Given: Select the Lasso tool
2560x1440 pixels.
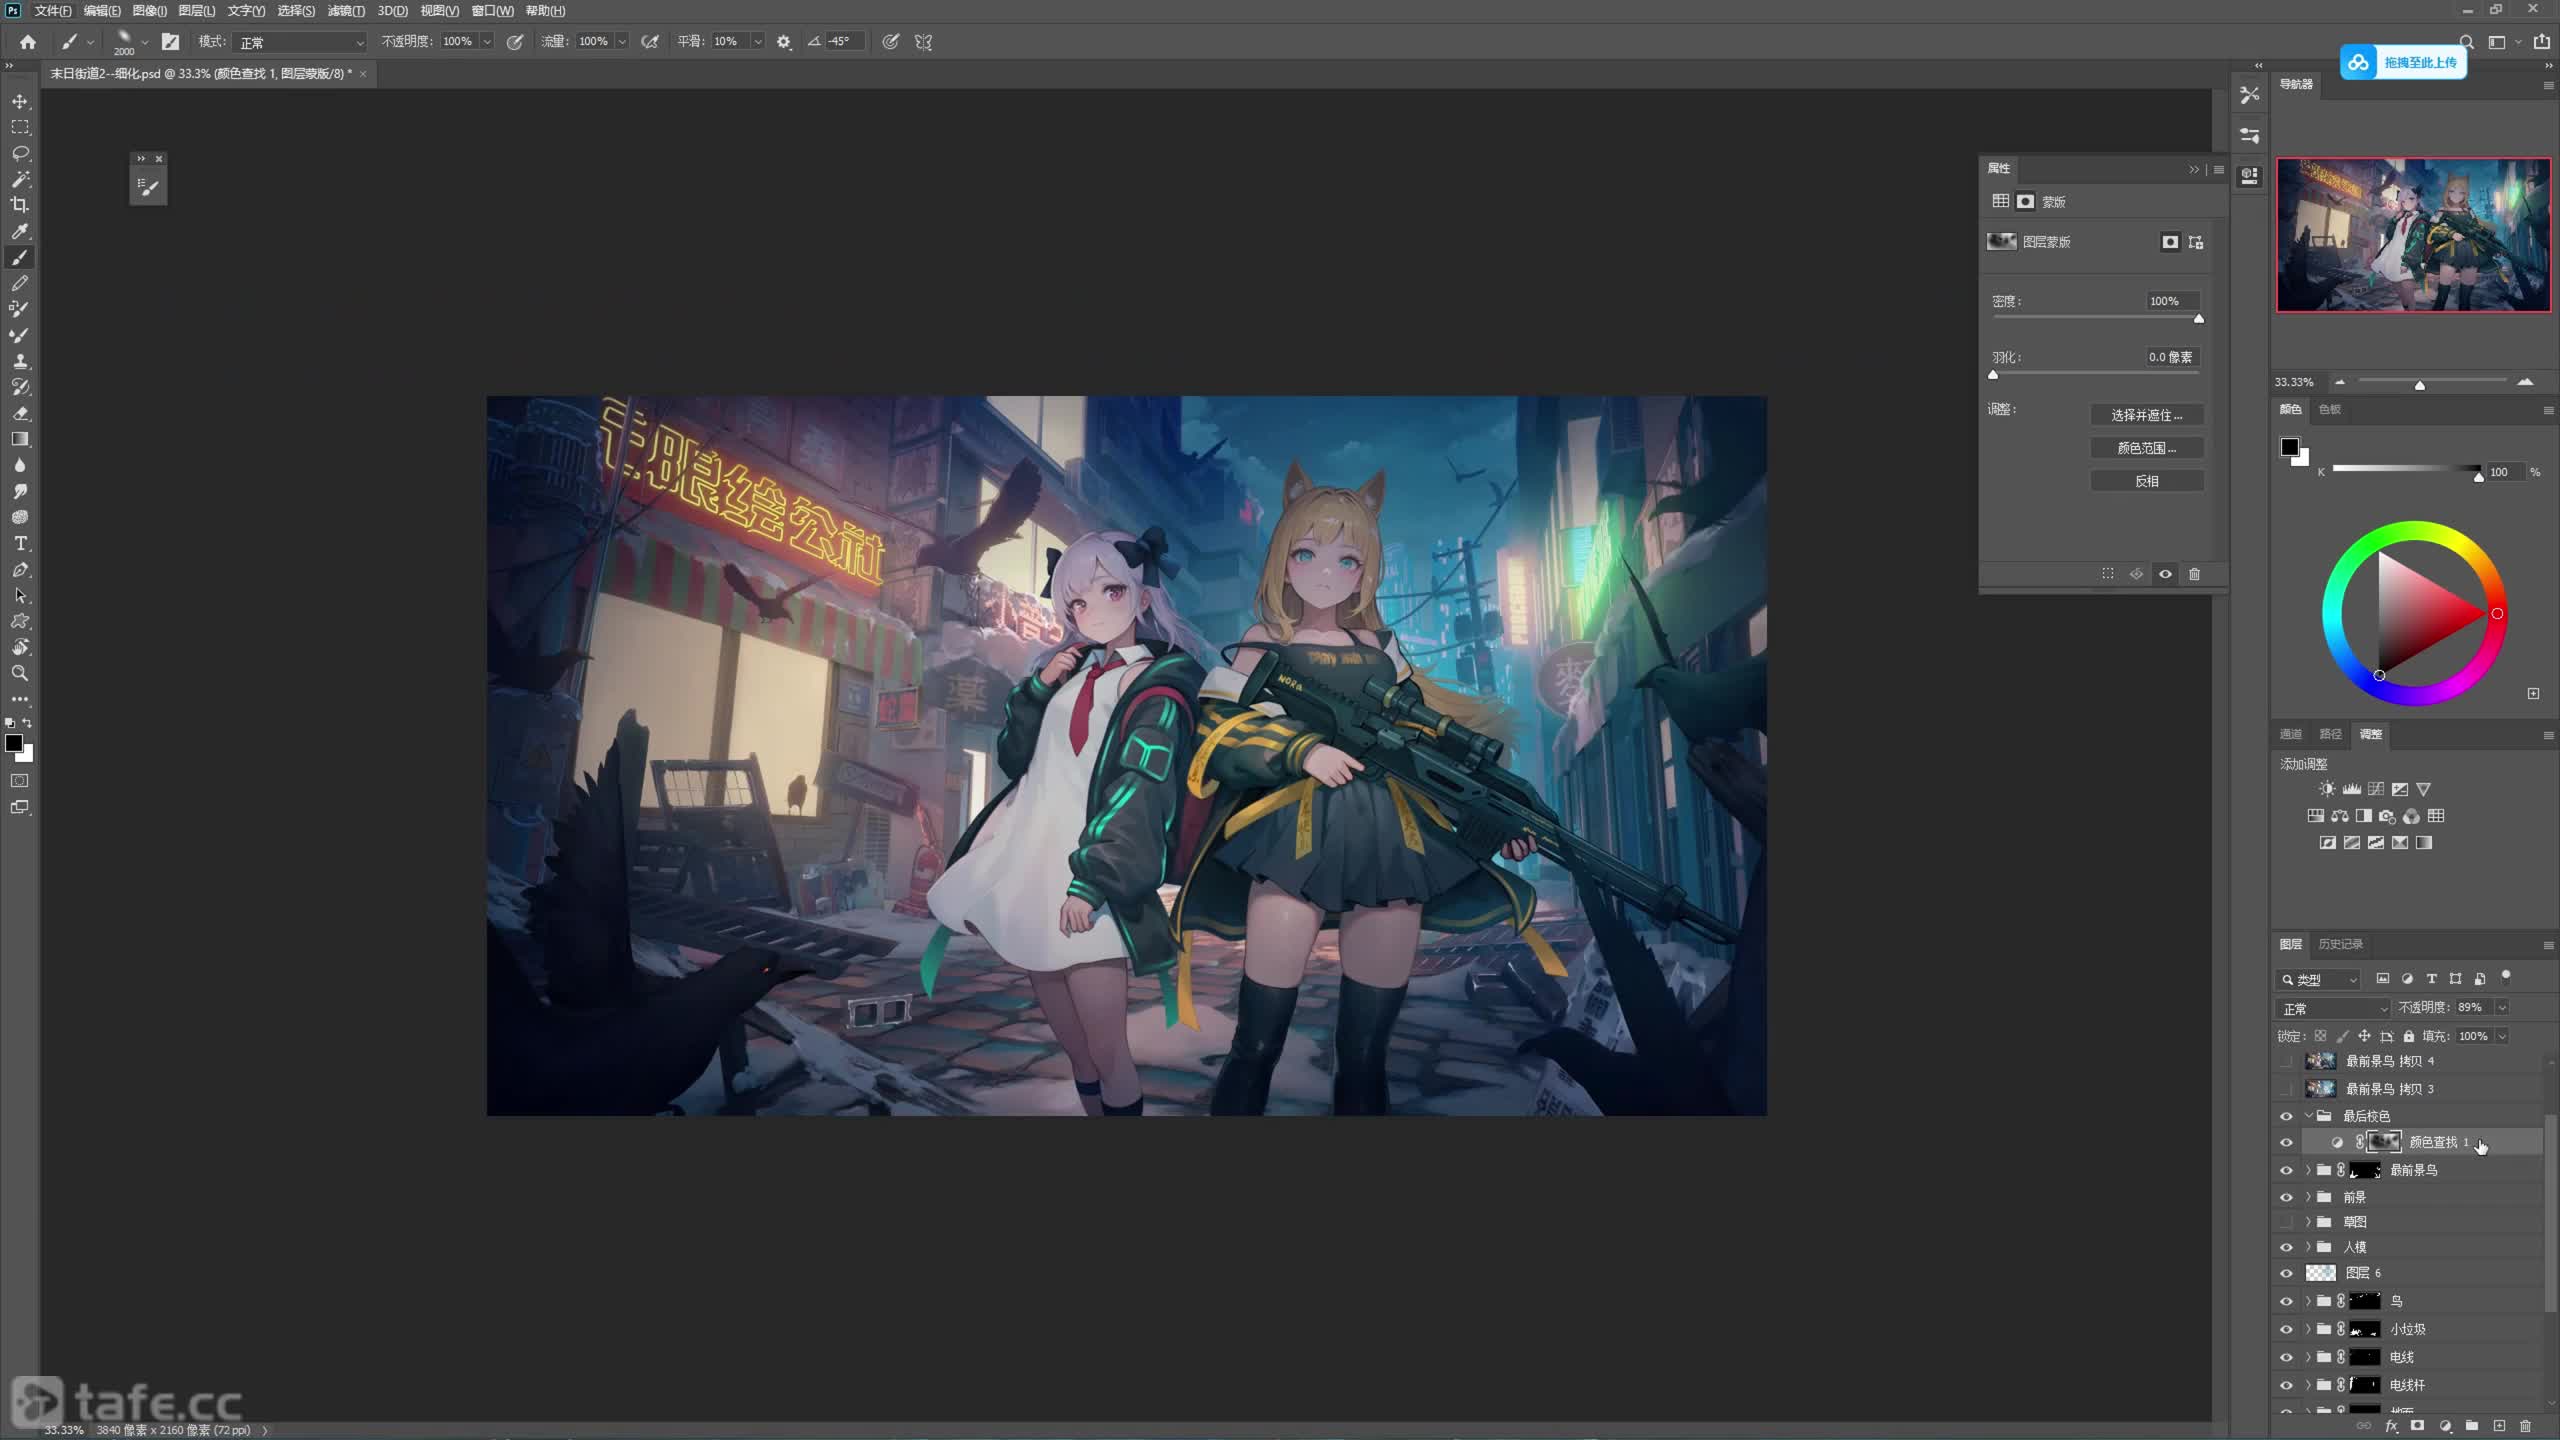Looking at the screenshot, I should pos(20,153).
